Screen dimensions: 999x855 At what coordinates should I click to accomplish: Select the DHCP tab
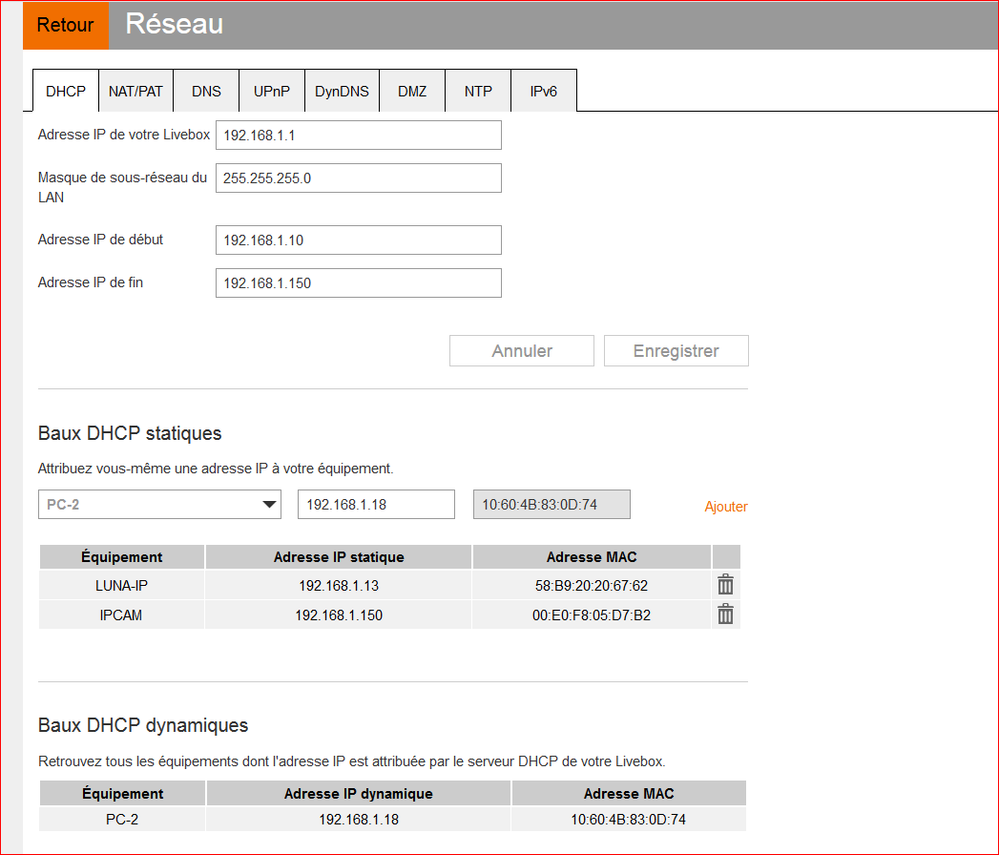[65, 91]
